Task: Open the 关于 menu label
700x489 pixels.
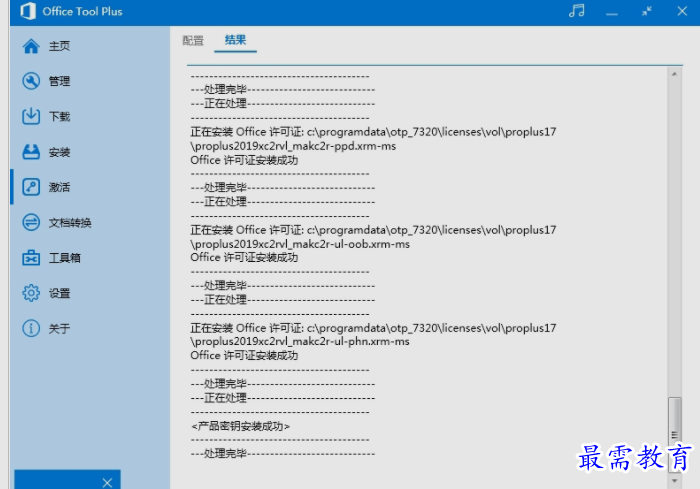Action: 59,329
